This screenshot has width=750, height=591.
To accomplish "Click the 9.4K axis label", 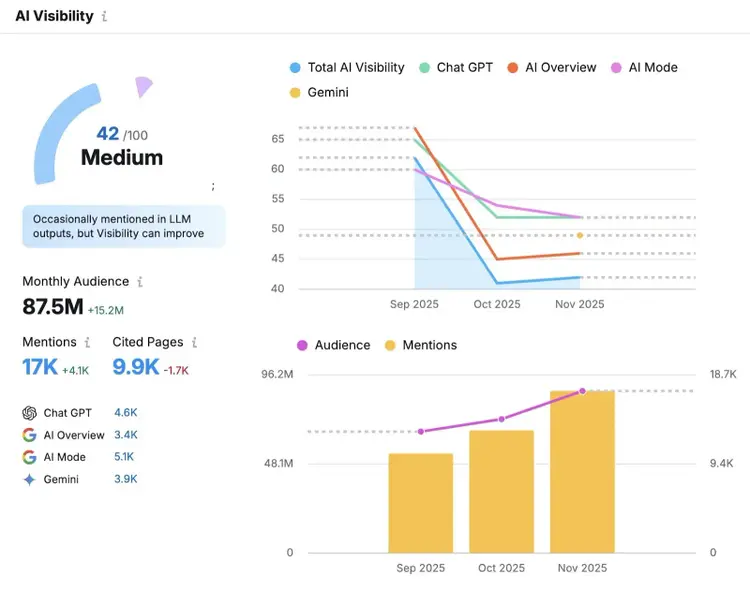I will (721, 463).
